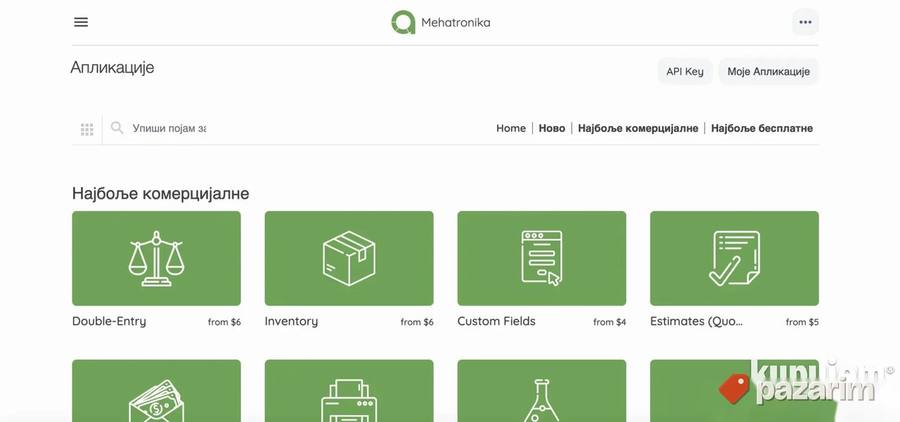Open the lab flask app tile
The height and width of the screenshot is (422, 900).
coord(541,391)
